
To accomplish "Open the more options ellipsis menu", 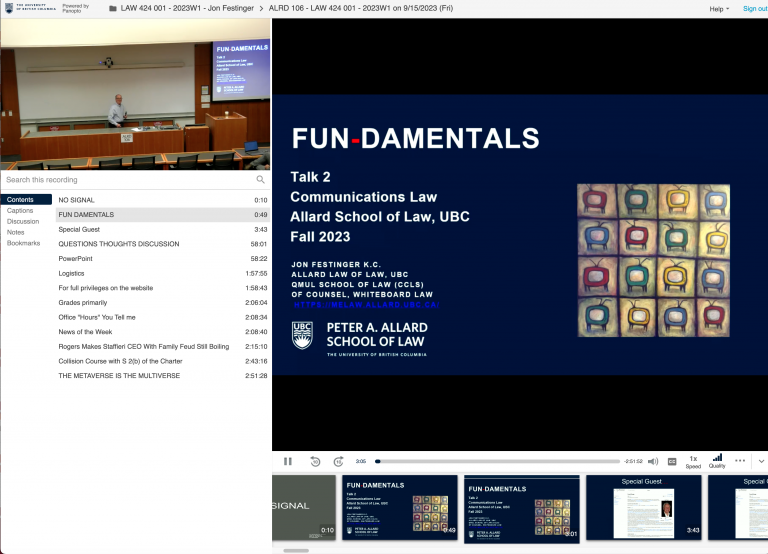I will coord(740,460).
